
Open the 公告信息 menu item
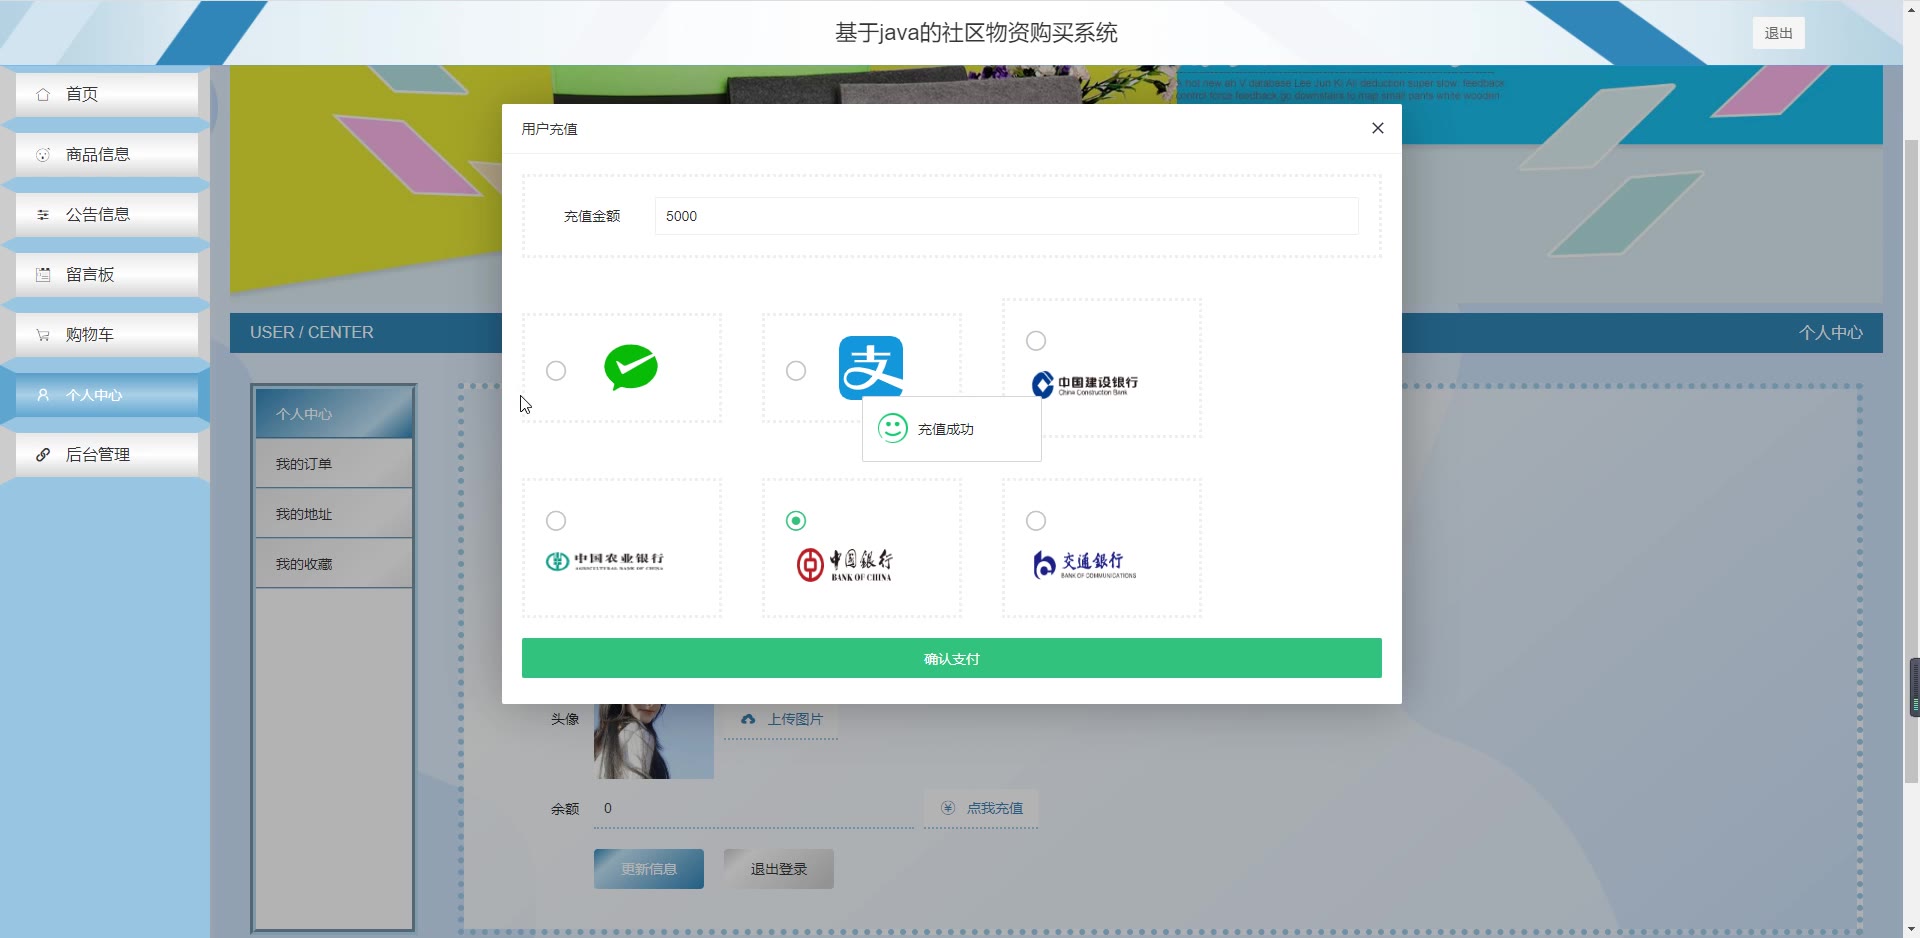pos(107,215)
